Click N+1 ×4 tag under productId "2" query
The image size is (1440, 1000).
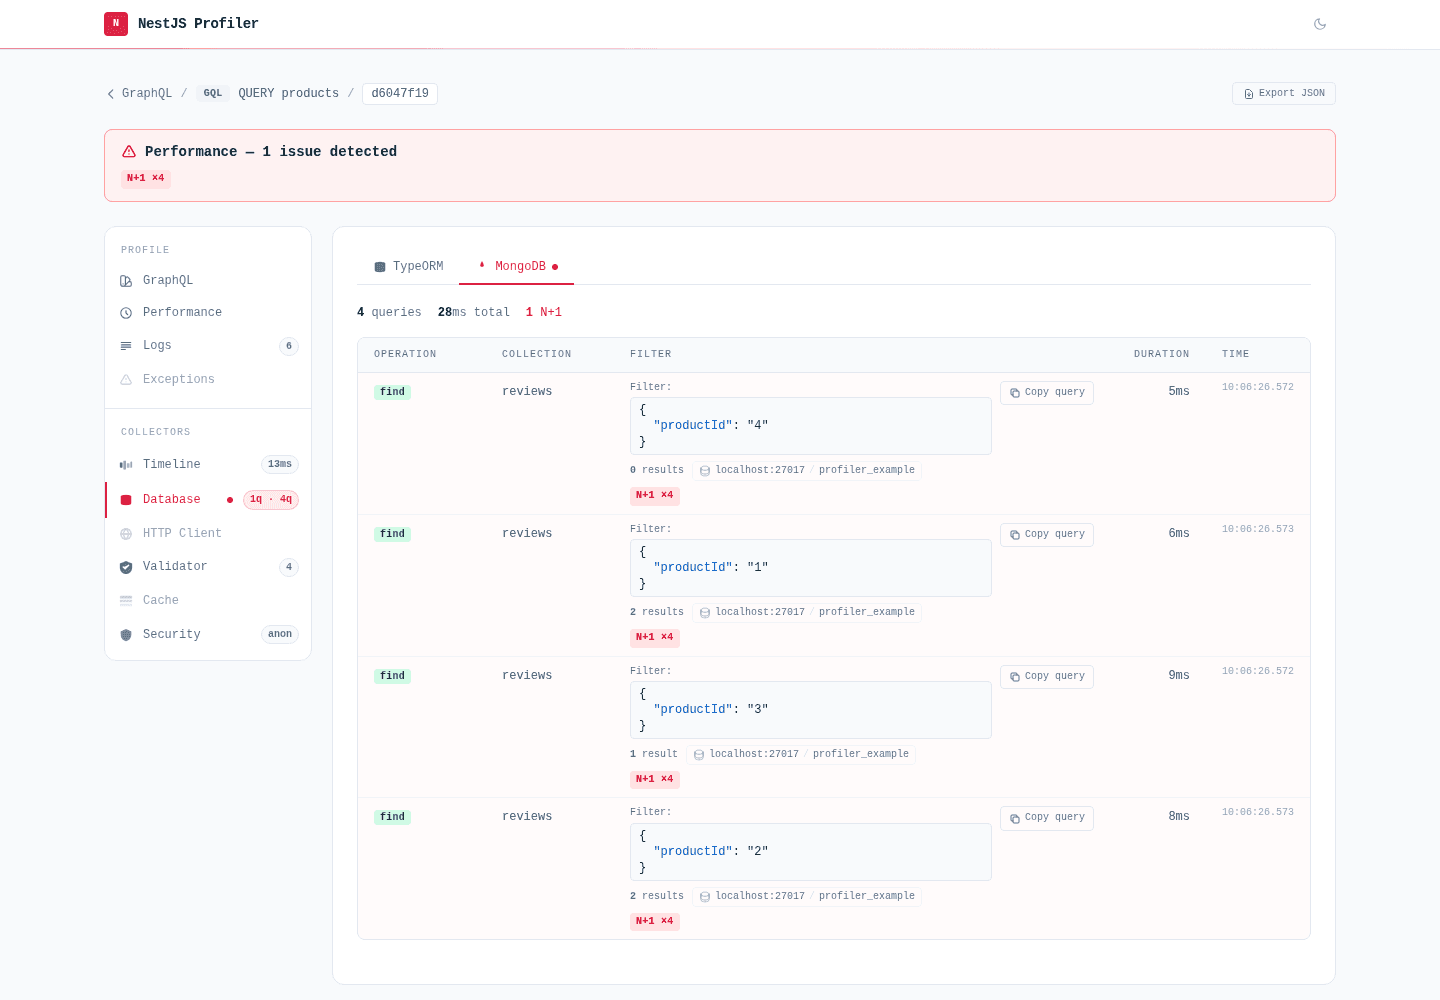click(655, 921)
